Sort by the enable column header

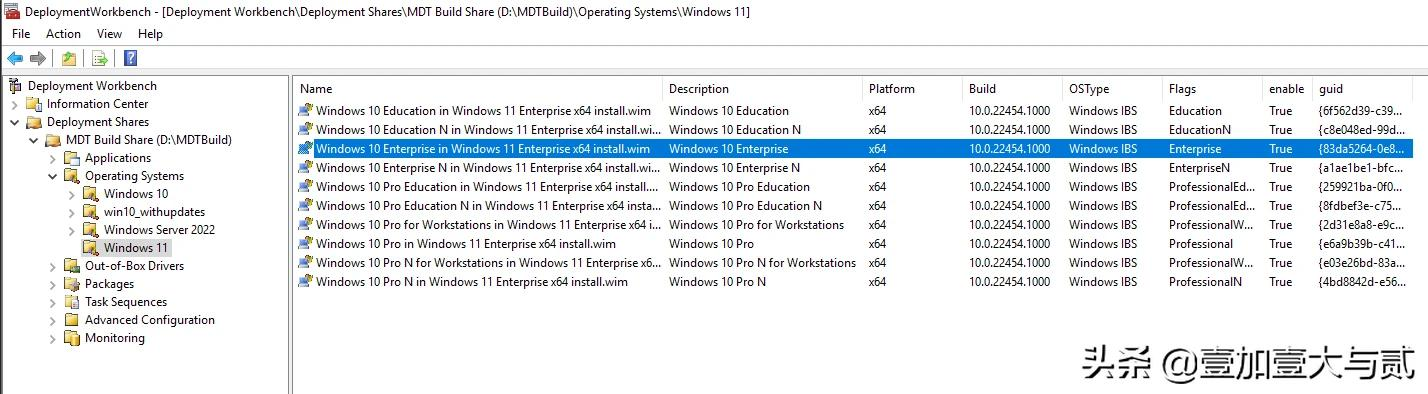pyautogui.click(x=1287, y=89)
